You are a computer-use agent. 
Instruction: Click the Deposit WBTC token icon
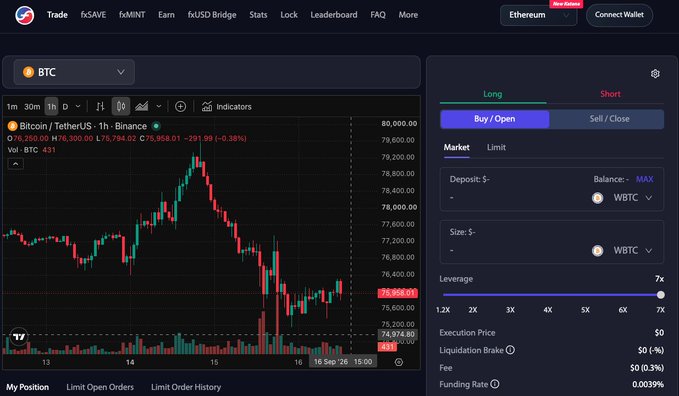(x=598, y=198)
